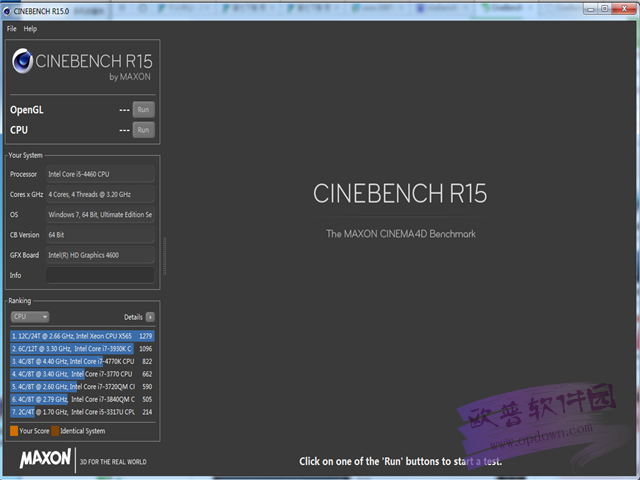Image resolution: width=640 pixels, height=480 pixels.
Task: Close the Cinebench window
Action: [624, 9]
